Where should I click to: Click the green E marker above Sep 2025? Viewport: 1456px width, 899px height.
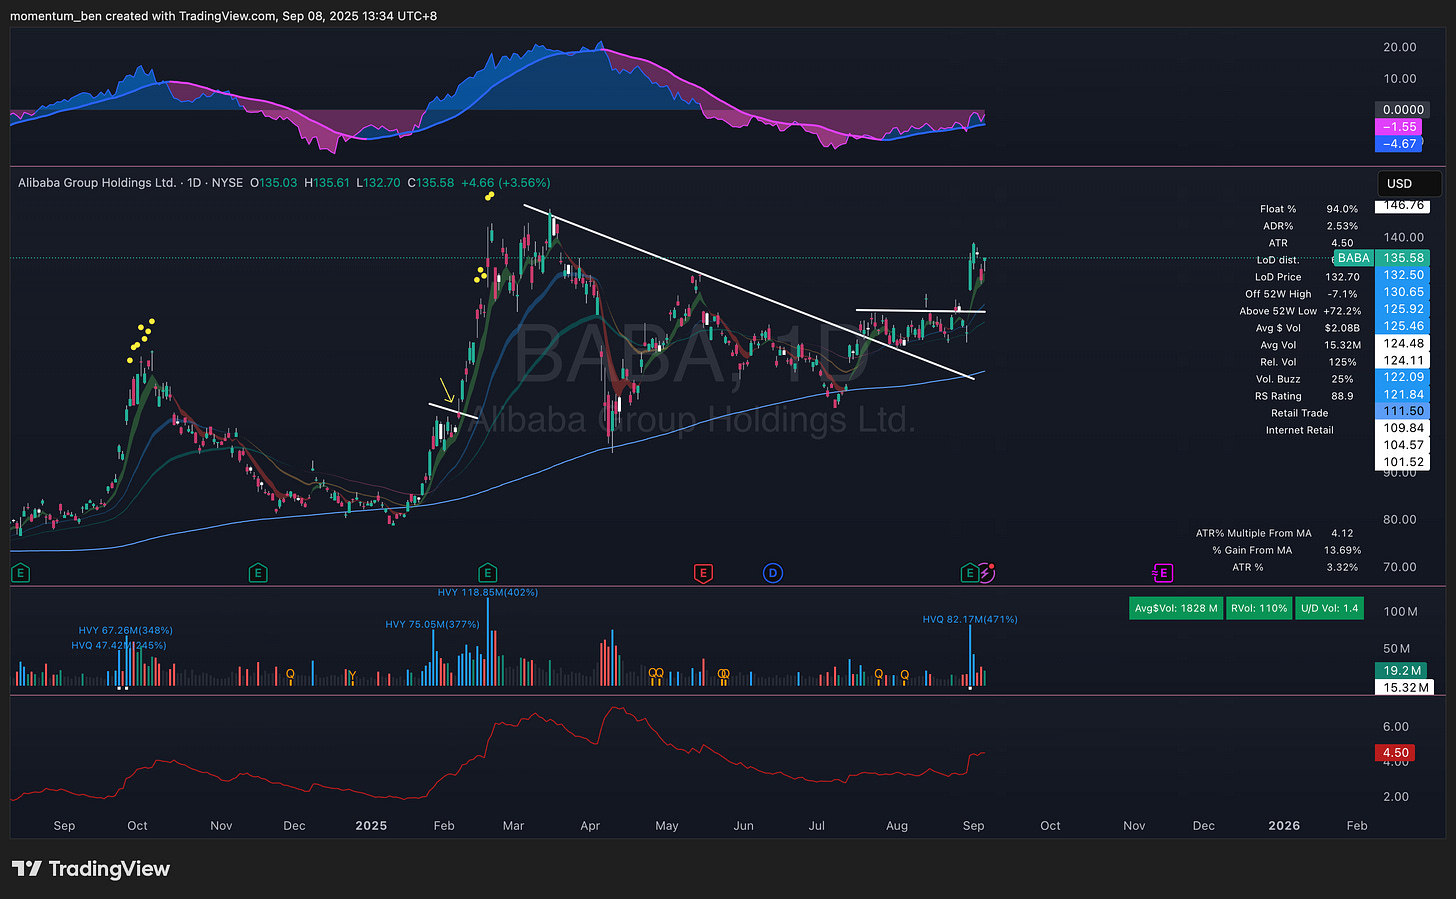click(x=969, y=573)
